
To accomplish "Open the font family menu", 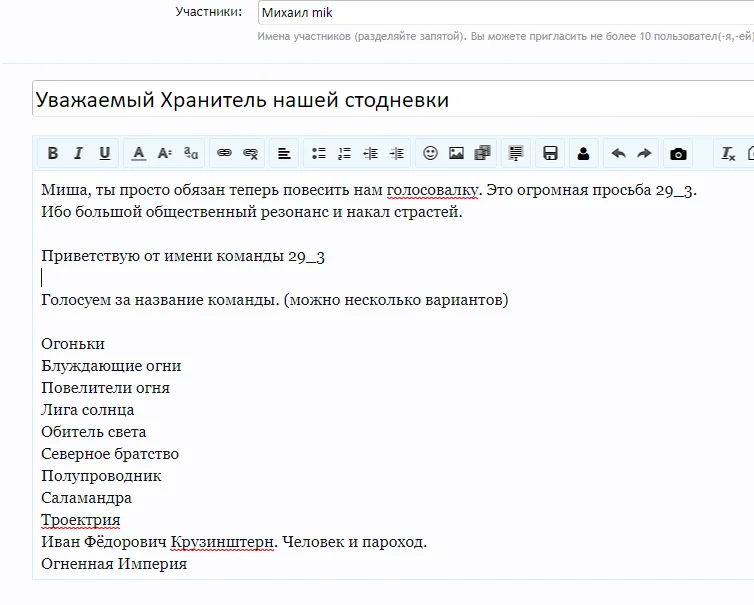I will pos(190,153).
